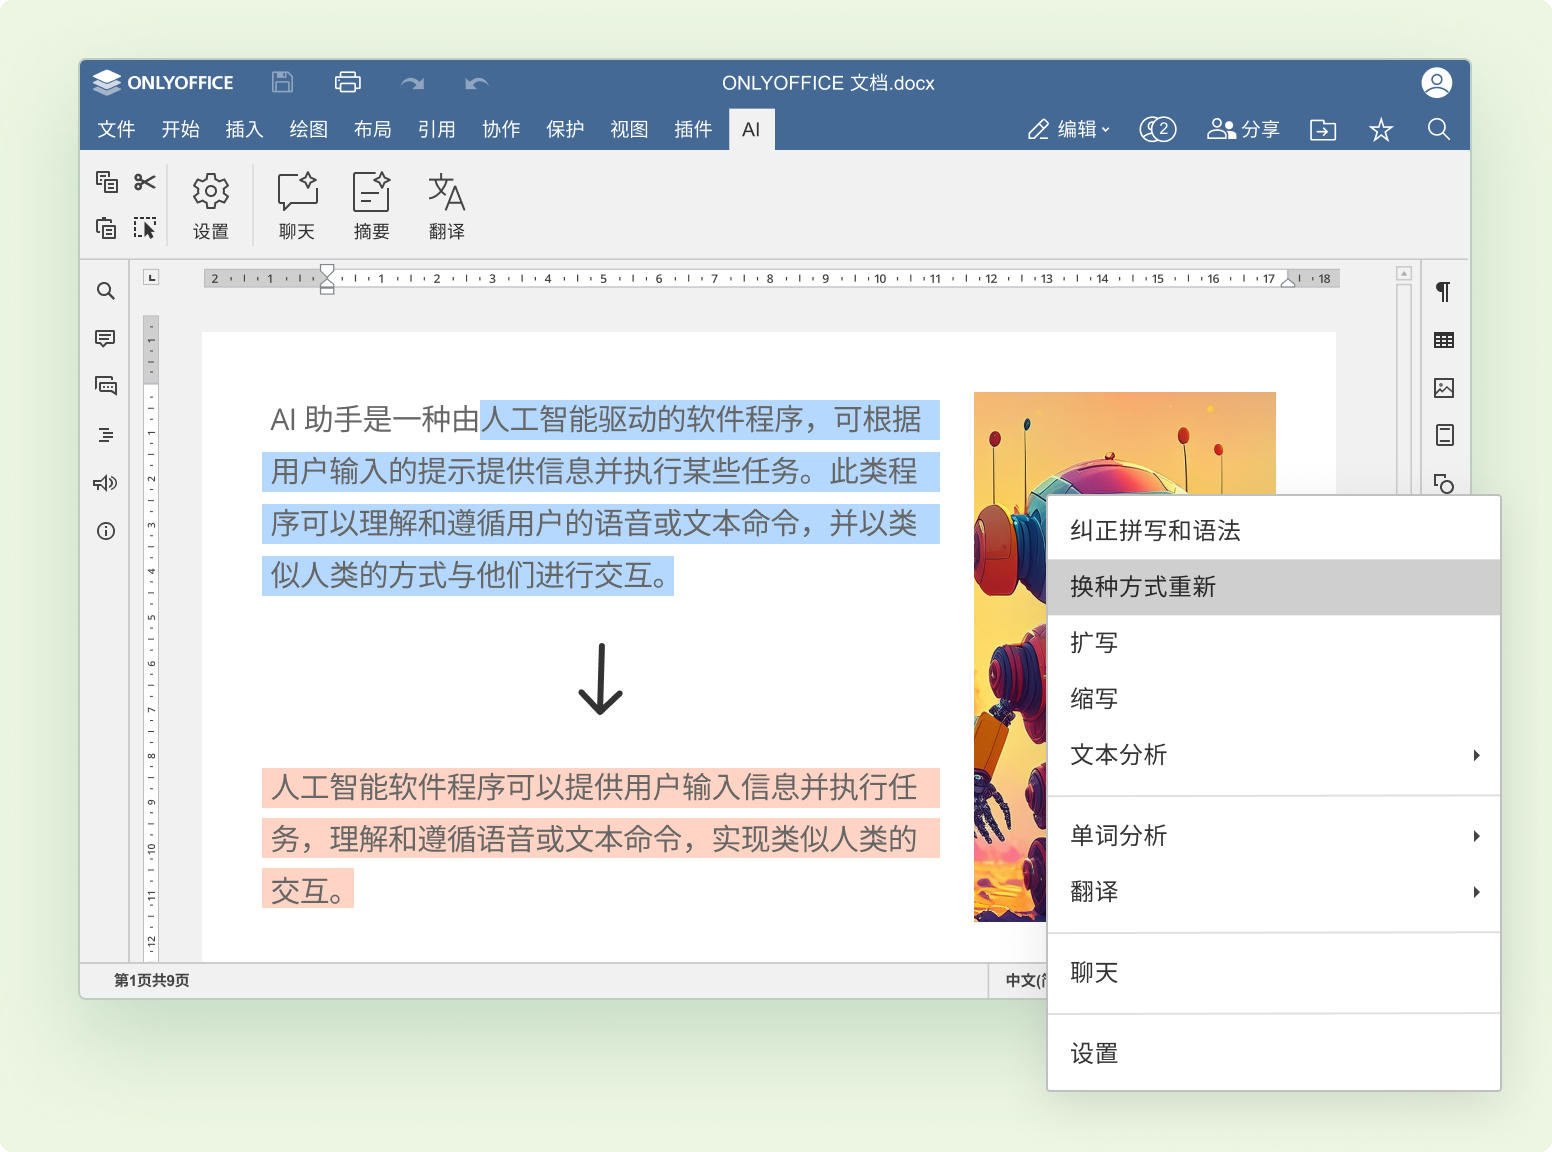Expand the 翻译 submenu in context menu
The width and height of the screenshot is (1552, 1152).
tap(1272, 892)
